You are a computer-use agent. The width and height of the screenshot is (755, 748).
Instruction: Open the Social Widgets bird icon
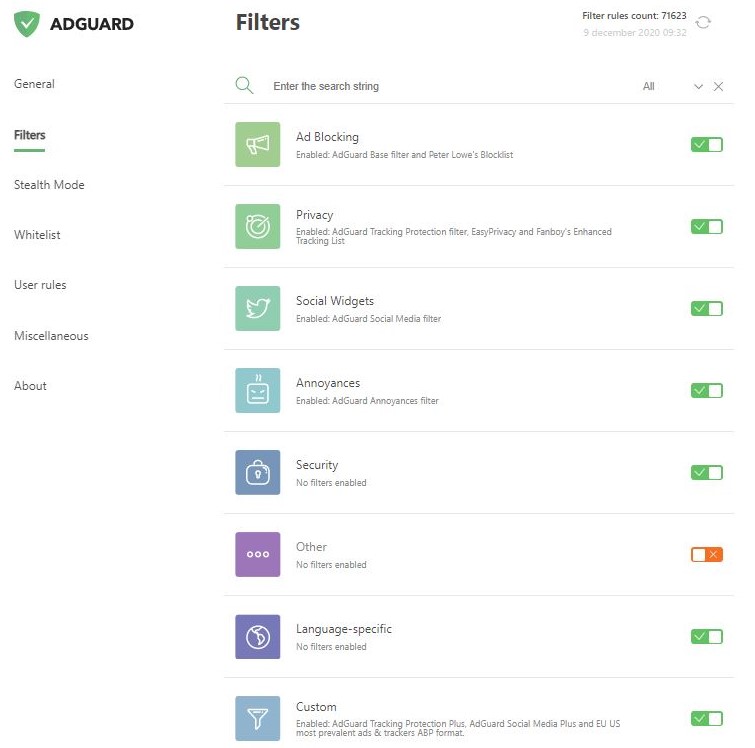[x=258, y=308]
